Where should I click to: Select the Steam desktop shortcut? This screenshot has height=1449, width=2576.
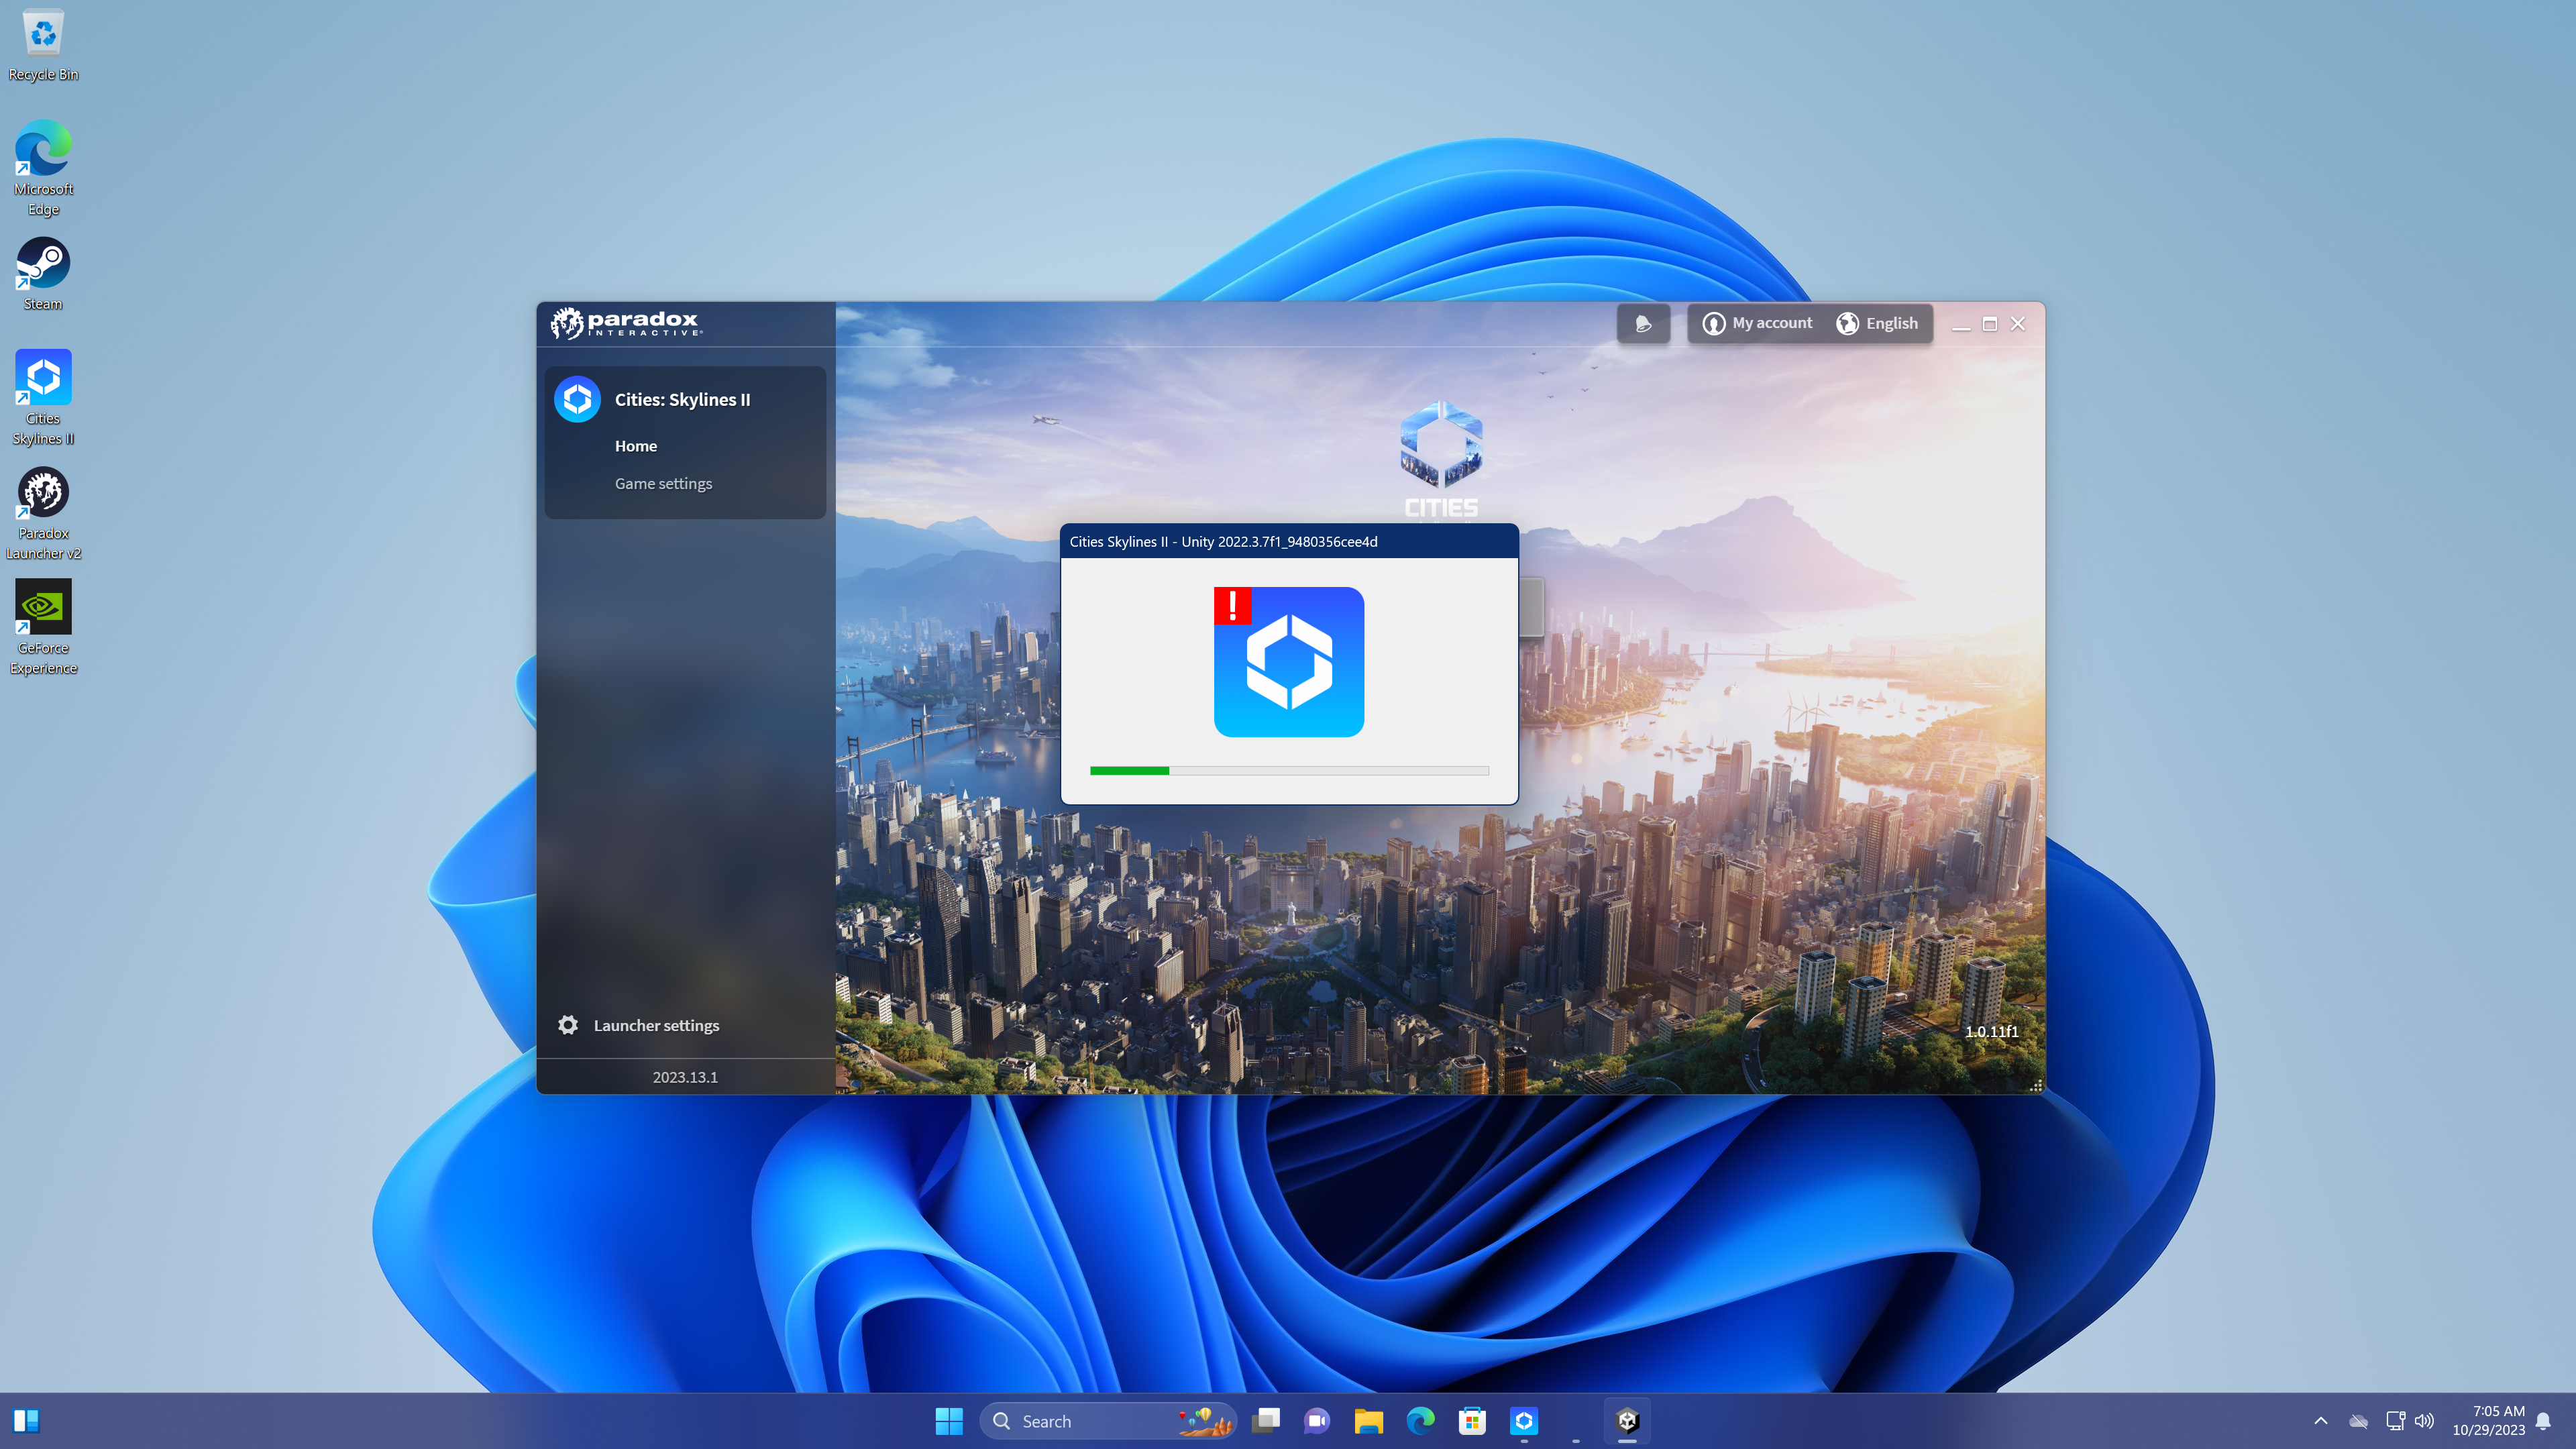pos(43,274)
